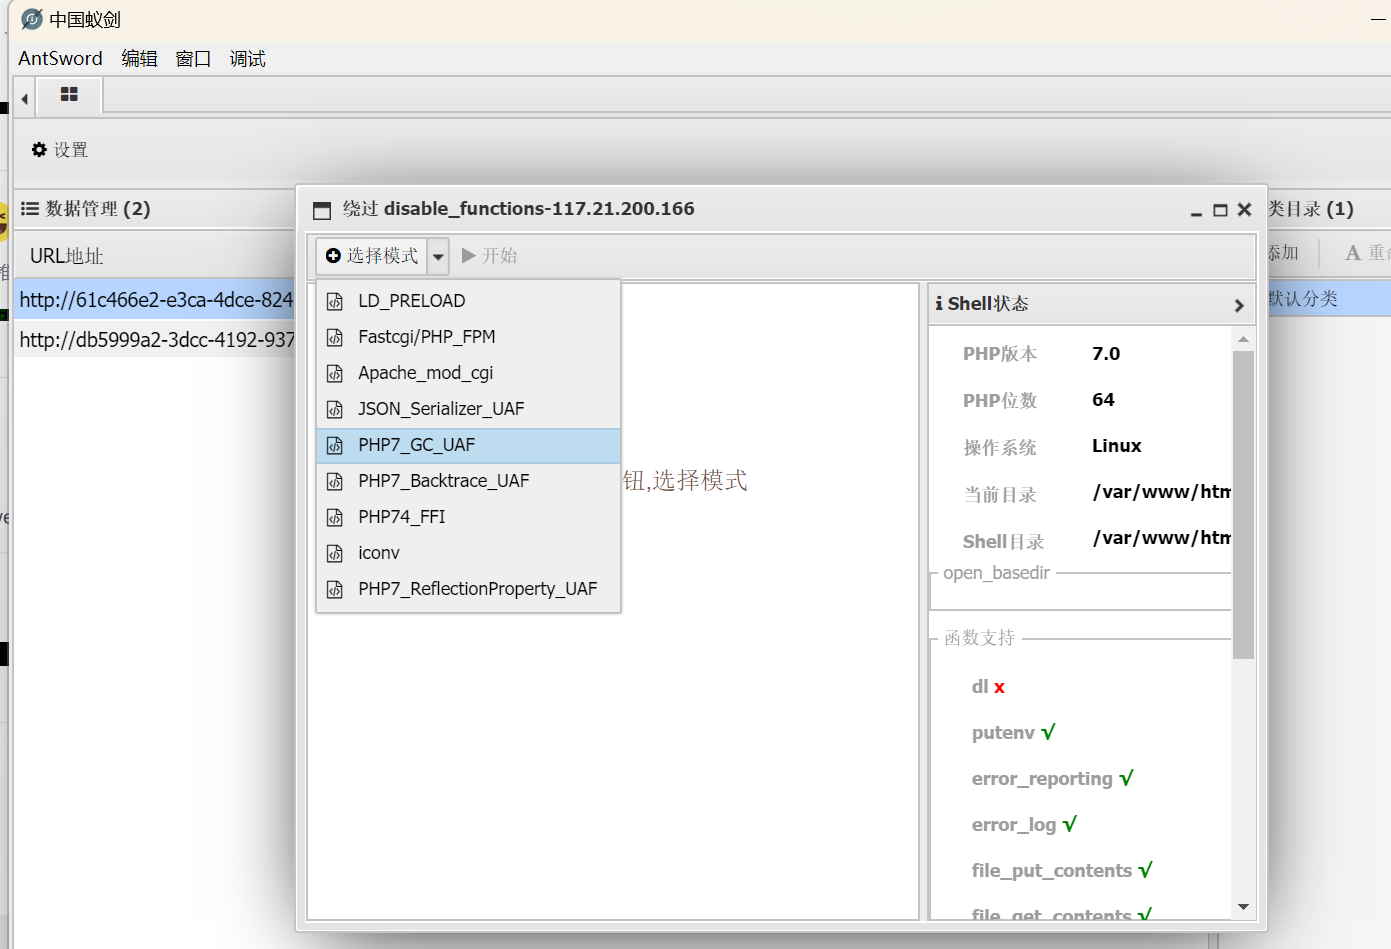
Task: Click the gear icon next to 设置
Action: click(x=39, y=150)
